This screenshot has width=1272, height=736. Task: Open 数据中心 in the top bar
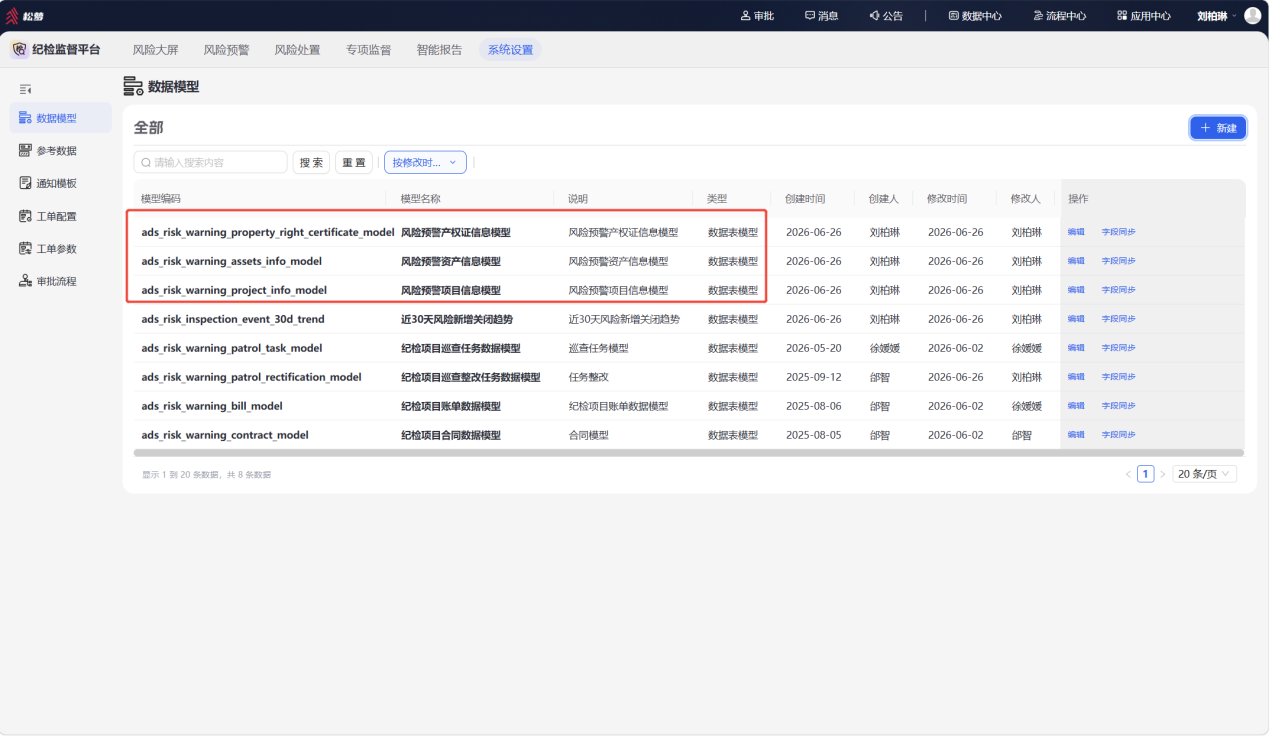point(975,16)
